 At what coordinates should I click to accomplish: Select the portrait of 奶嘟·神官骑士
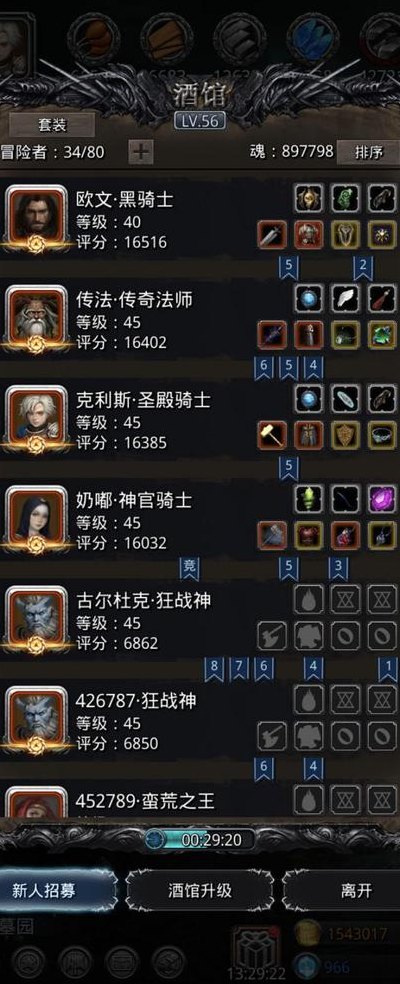tap(36, 518)
